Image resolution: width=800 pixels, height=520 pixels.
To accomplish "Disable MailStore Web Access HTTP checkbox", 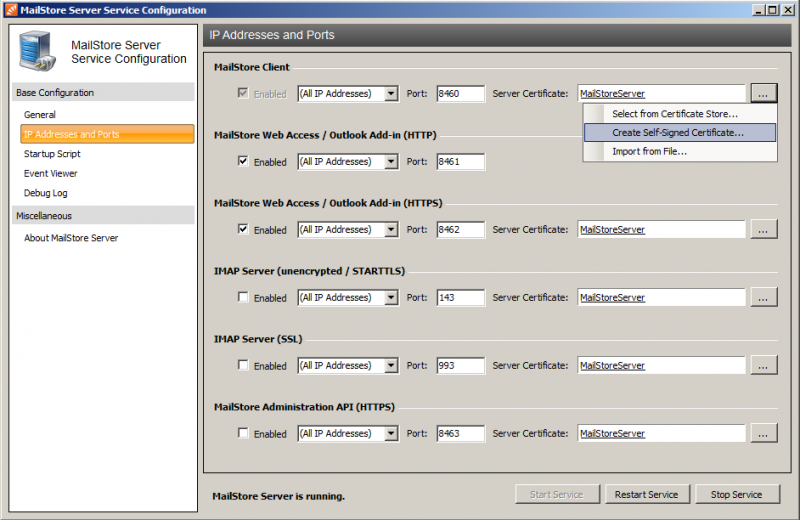I will 243,161.
